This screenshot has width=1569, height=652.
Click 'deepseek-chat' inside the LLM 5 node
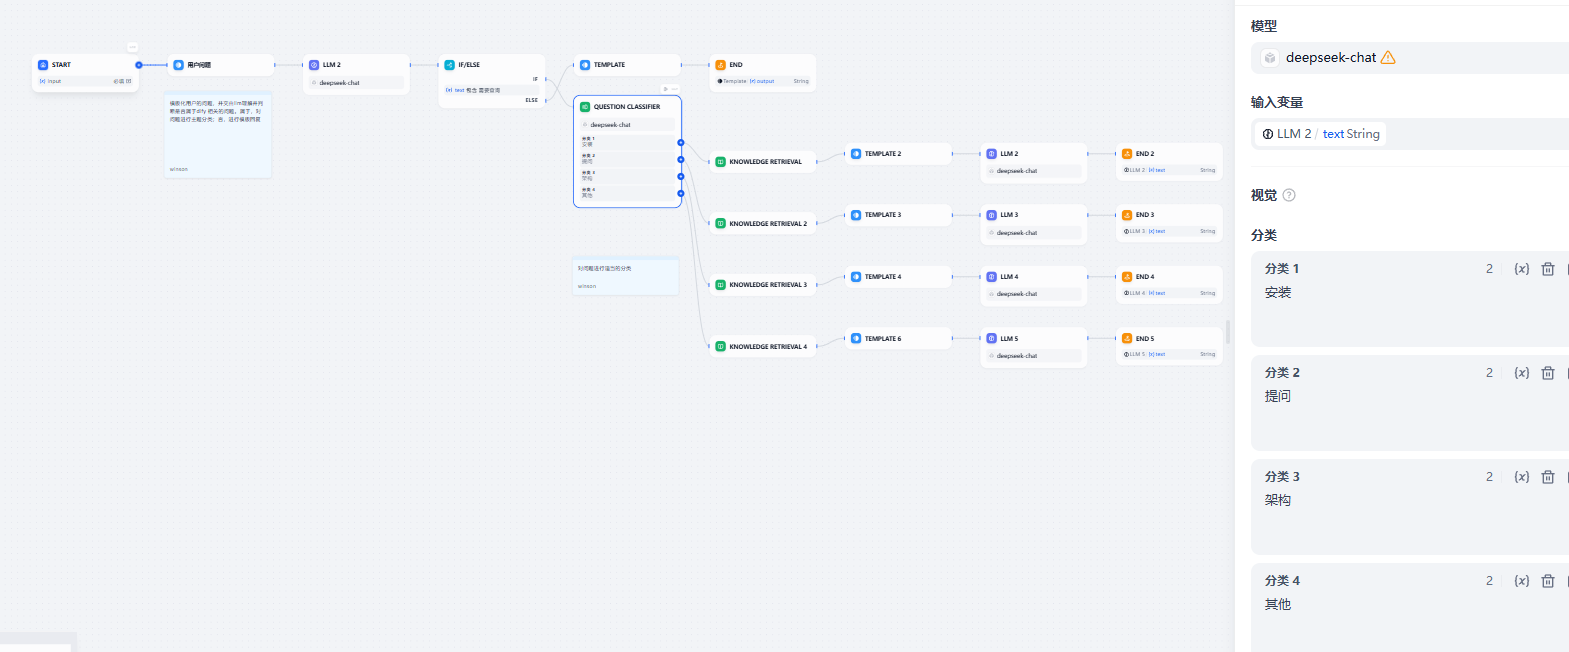click(x=1016, y=356)
